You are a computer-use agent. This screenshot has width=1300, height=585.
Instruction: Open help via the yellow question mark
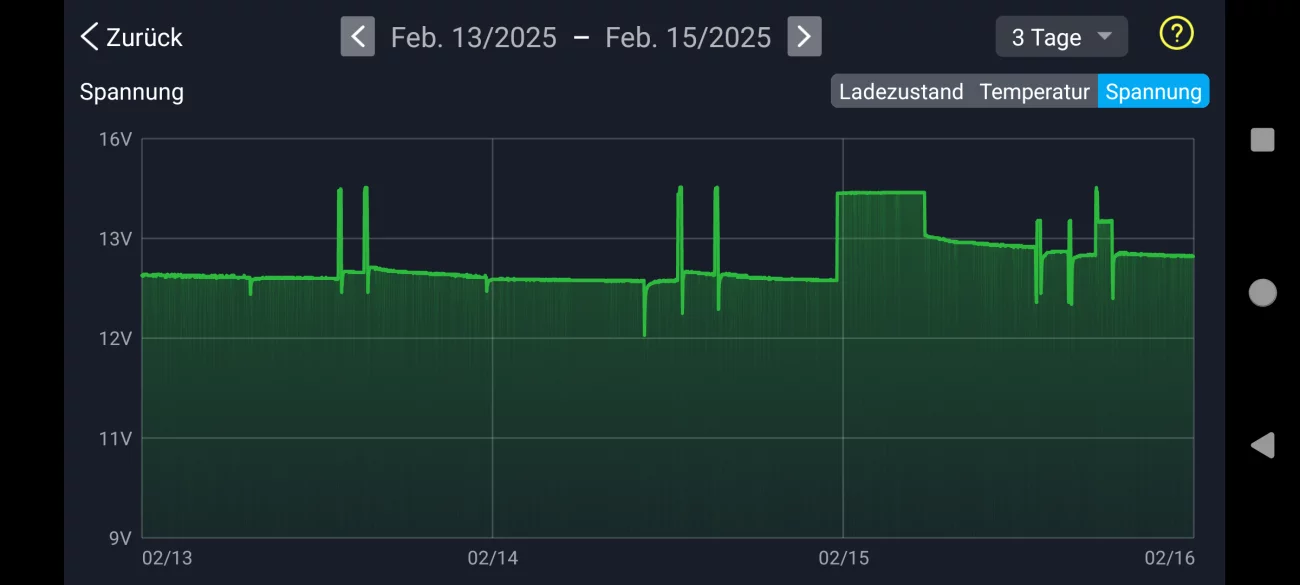pos(1176,34)
